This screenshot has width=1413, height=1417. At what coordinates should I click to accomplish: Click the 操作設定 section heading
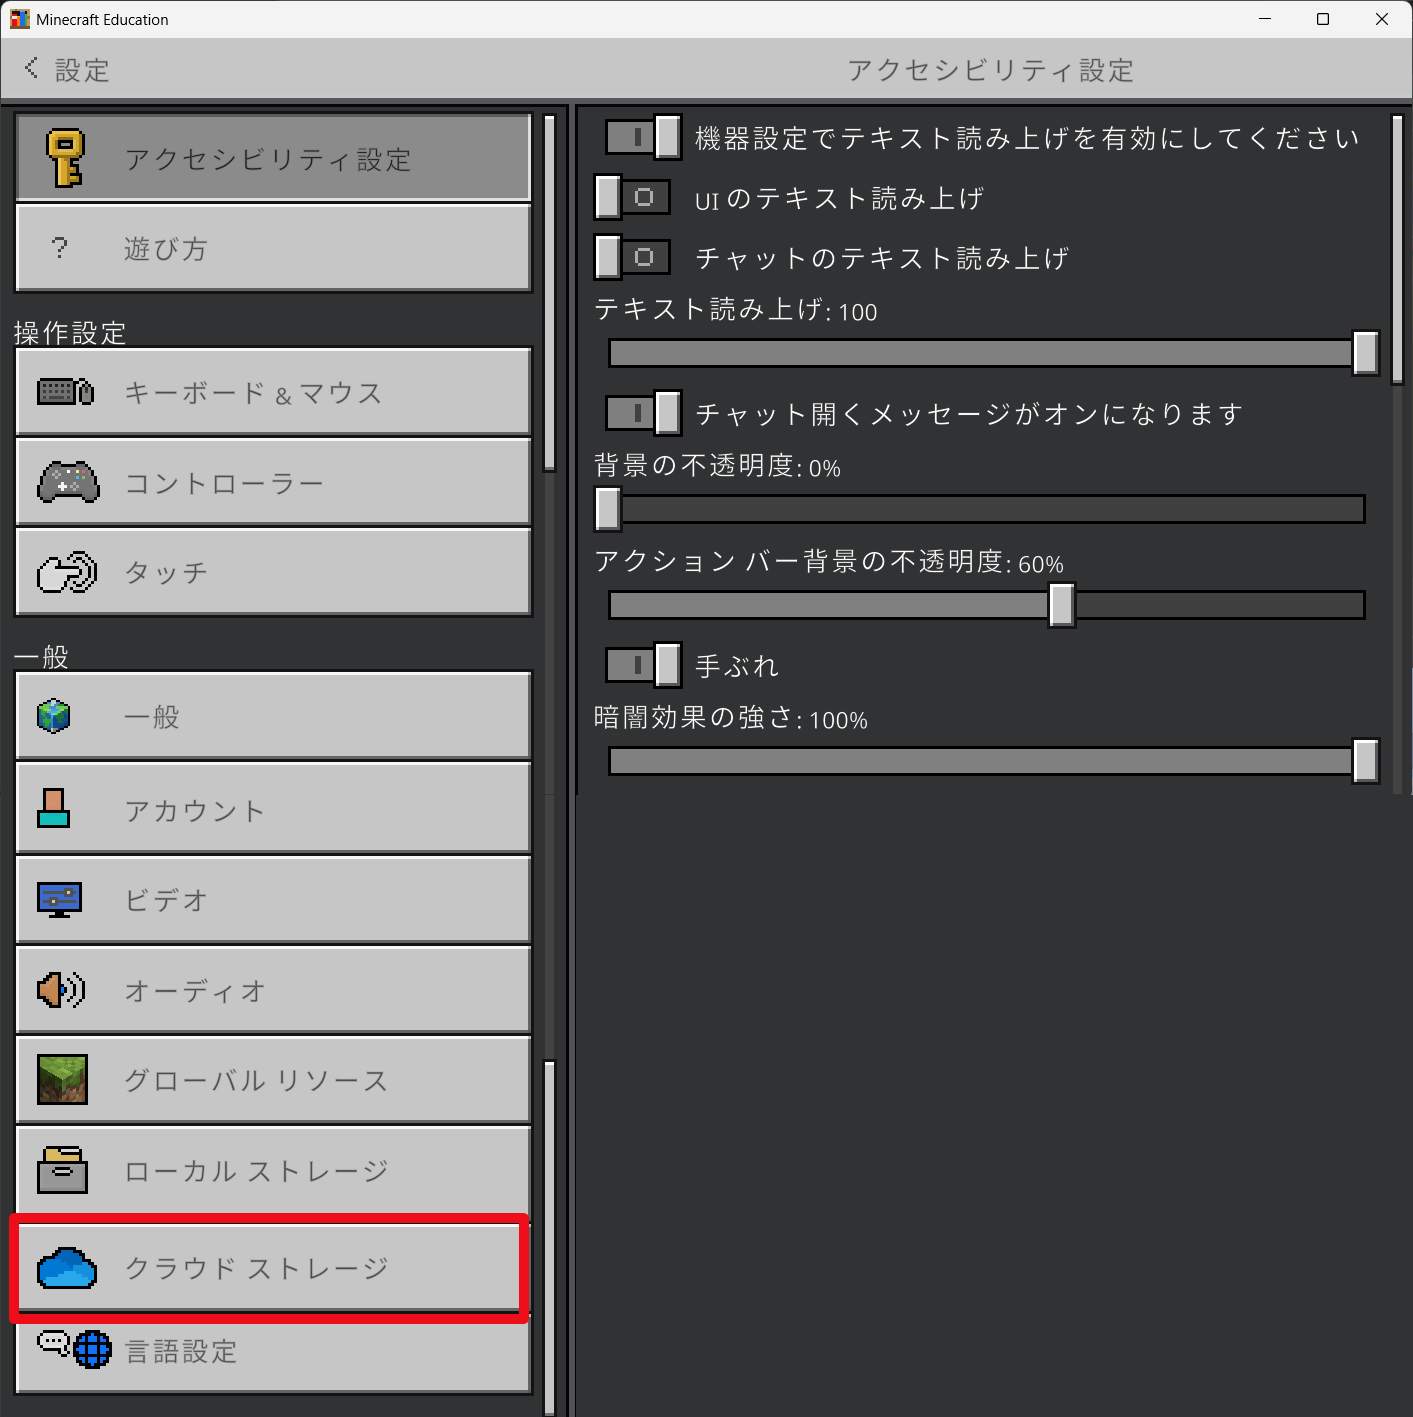[x=70, y=332]
